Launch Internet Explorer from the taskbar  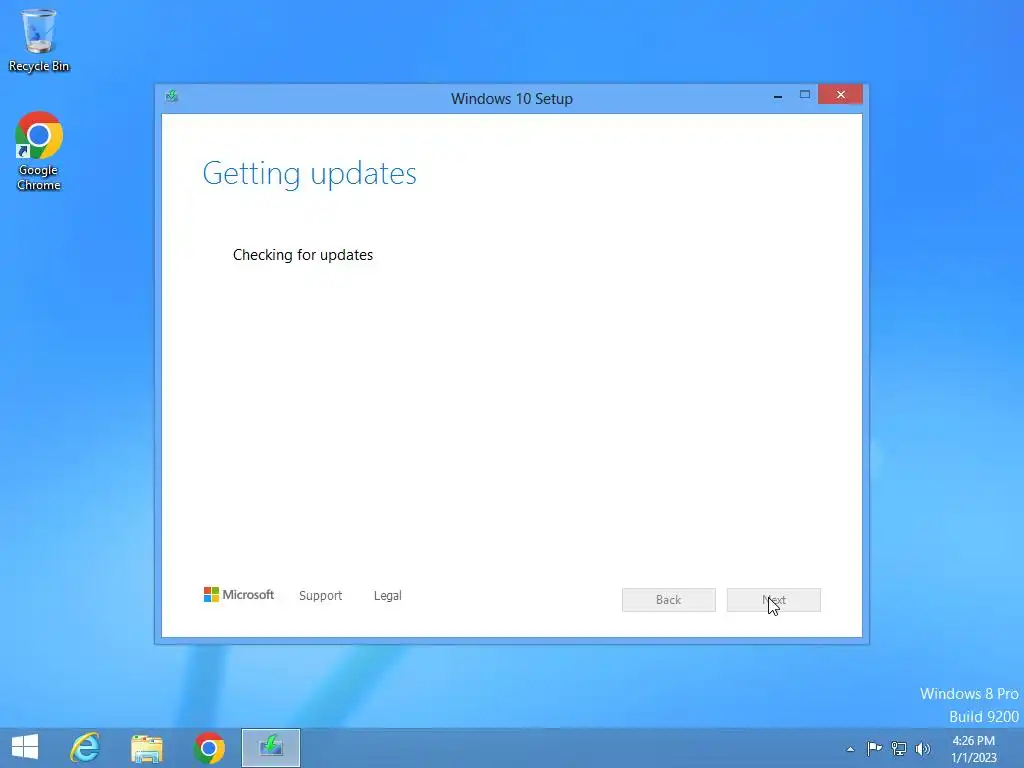[x=85, y=748]
